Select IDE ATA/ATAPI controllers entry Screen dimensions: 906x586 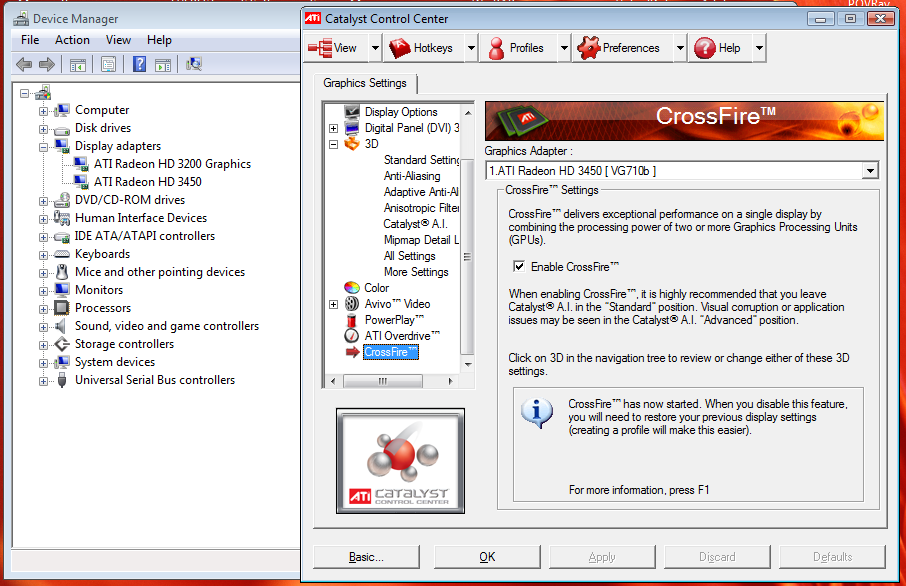(144, 236)
